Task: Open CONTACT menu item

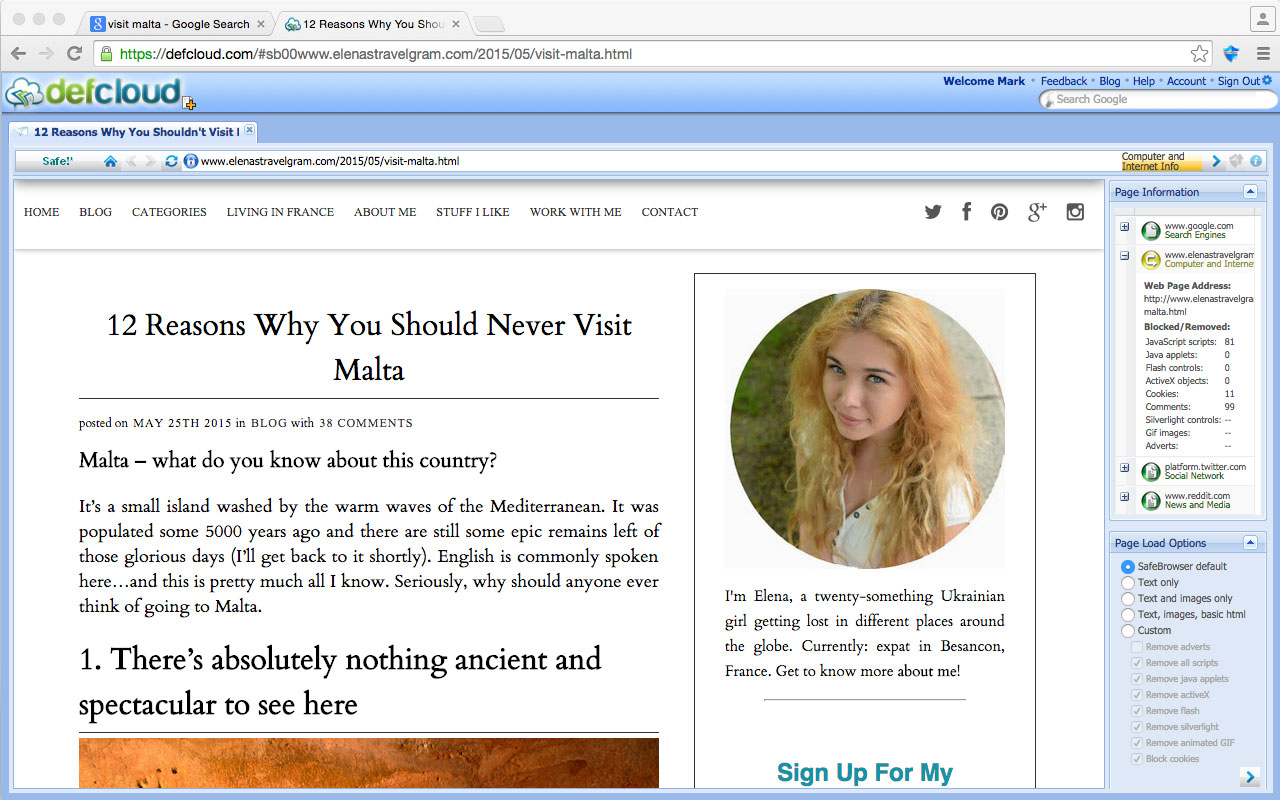Action: point(670,212)
